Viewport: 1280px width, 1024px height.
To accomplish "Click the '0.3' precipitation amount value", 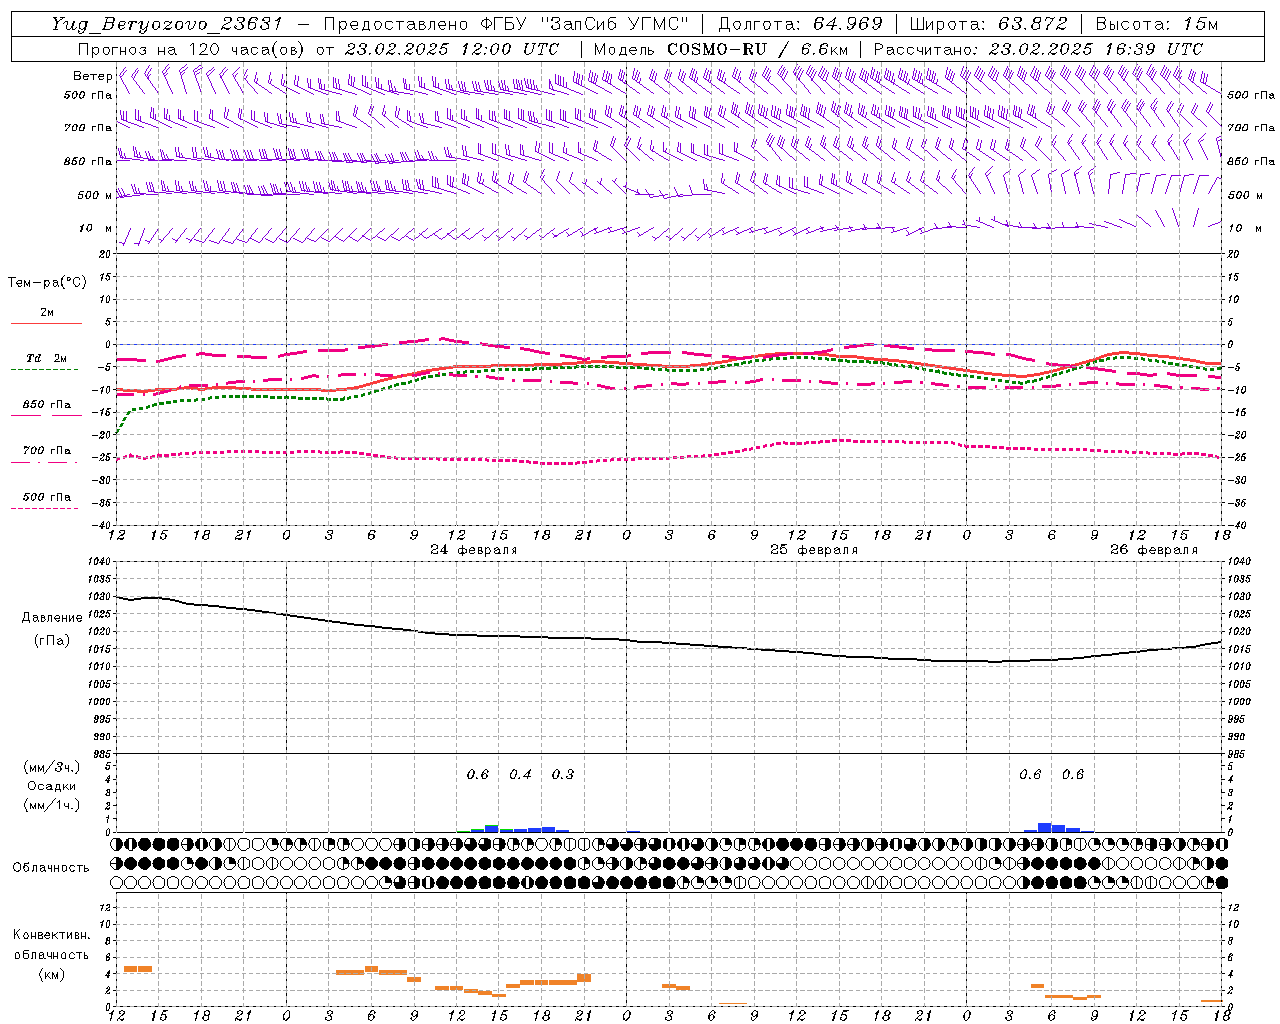I will pyautogui.click(x=563, y=775).
